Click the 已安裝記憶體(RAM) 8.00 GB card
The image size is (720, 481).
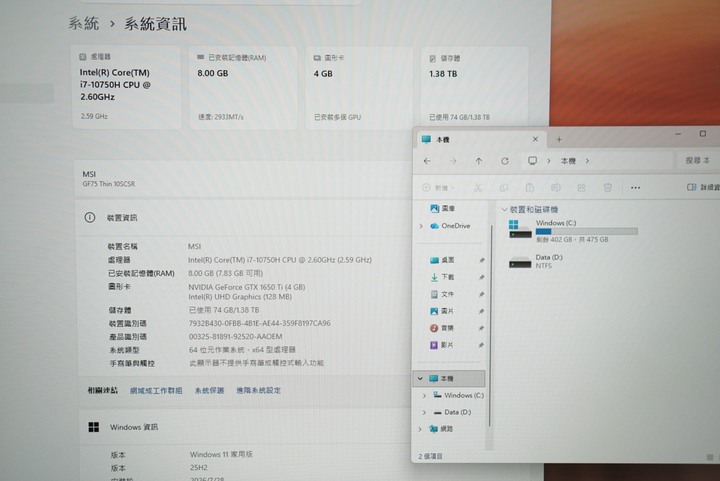click(x=243, y=88)
